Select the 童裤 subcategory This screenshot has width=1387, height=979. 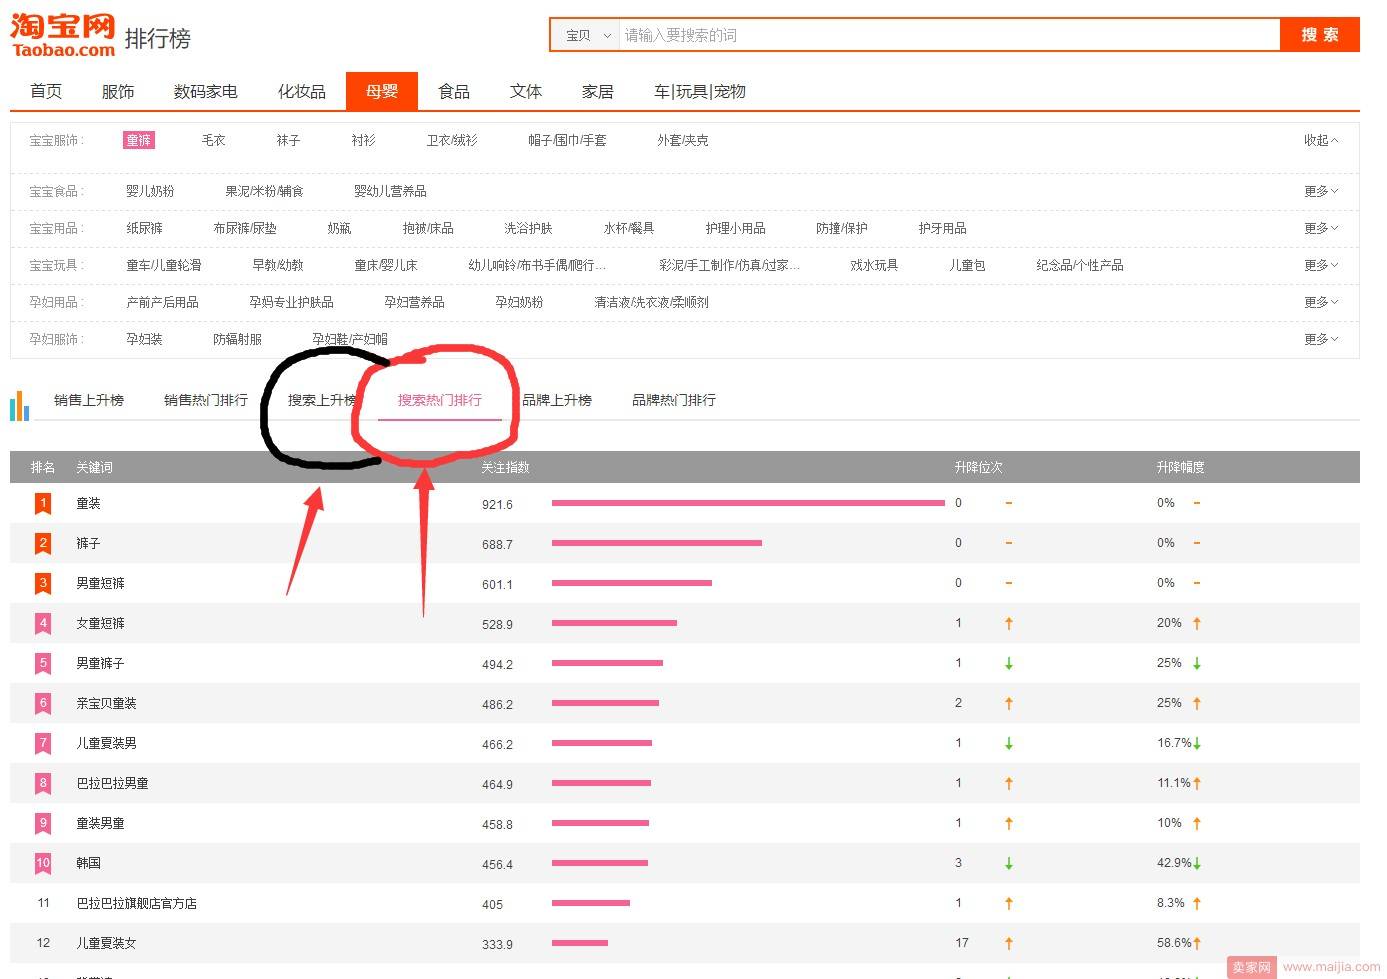(x=139, y=140)
